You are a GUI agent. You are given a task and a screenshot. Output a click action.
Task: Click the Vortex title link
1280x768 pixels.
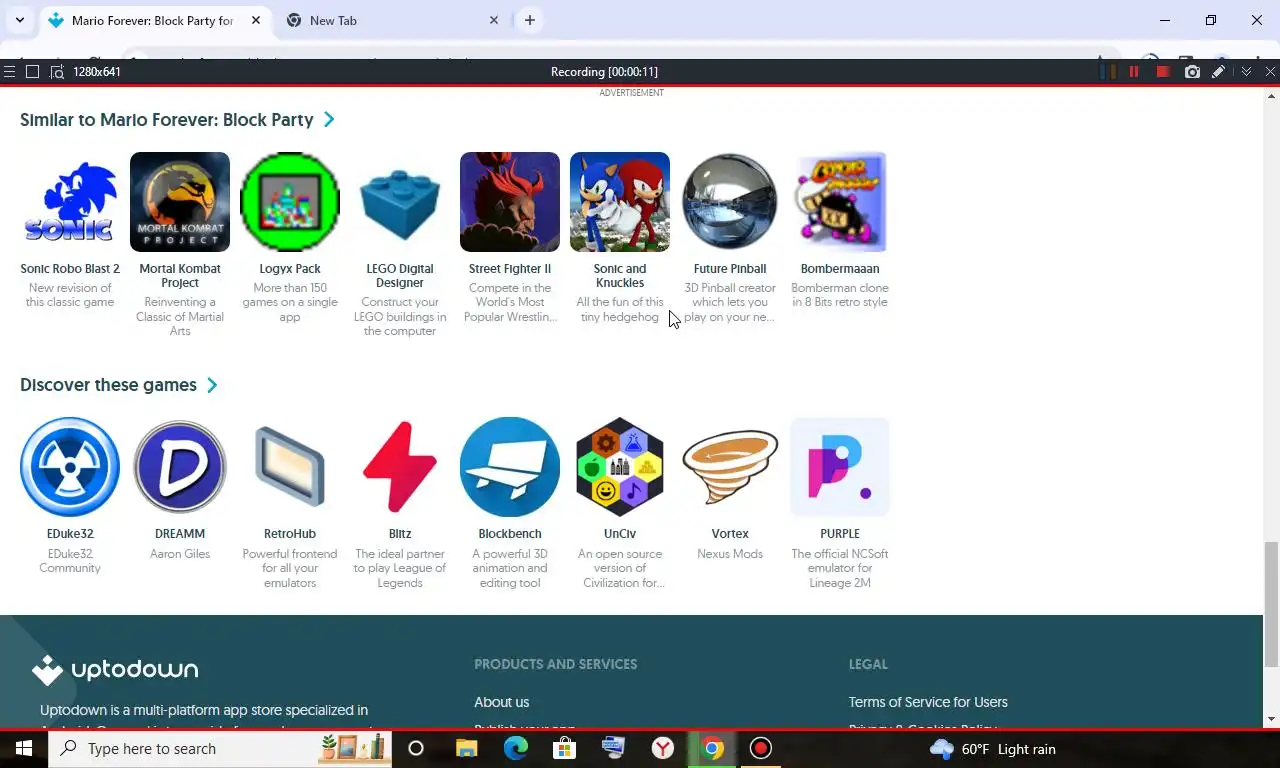[730, 534]
